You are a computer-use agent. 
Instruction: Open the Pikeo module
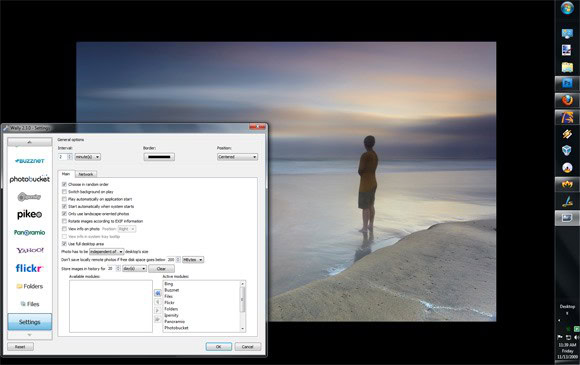(x=30, y=214)
